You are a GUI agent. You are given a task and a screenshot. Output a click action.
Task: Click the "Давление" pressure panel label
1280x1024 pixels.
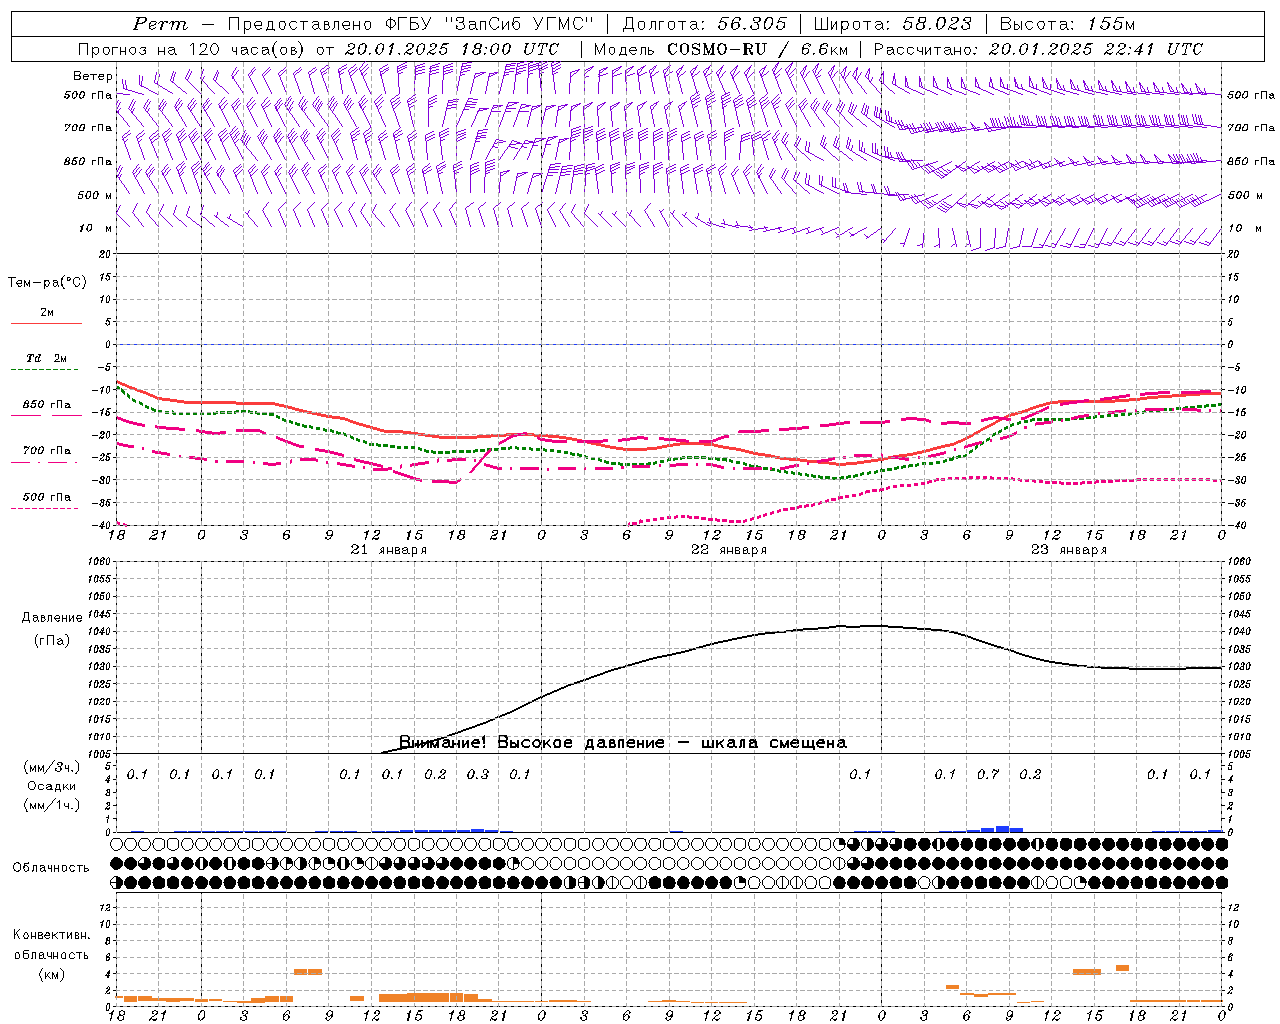52,618
